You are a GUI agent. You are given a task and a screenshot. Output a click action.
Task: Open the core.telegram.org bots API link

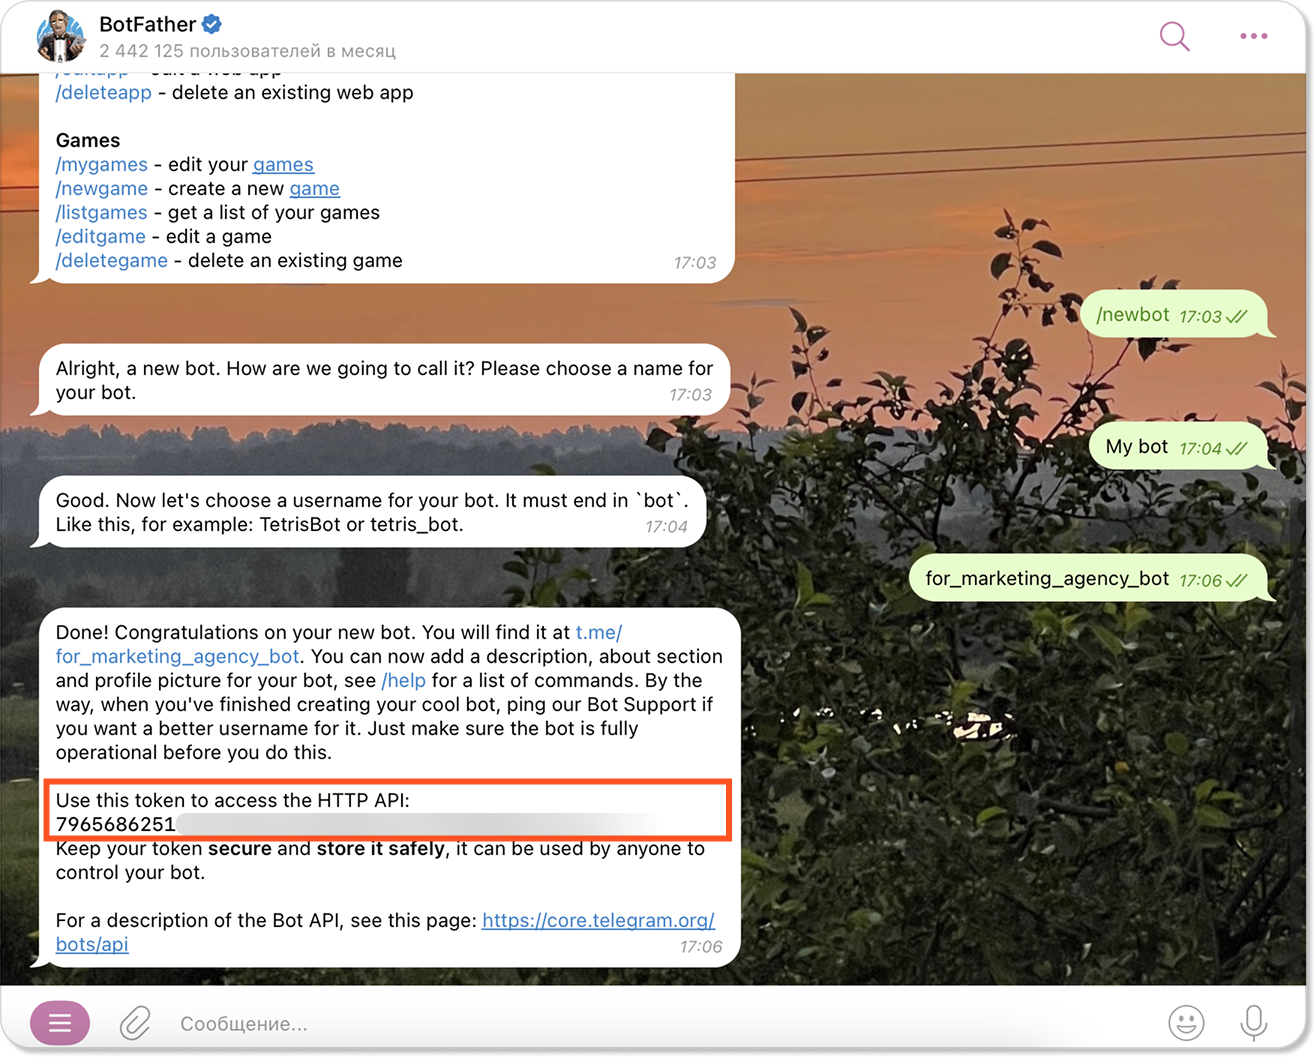(385, 932)
